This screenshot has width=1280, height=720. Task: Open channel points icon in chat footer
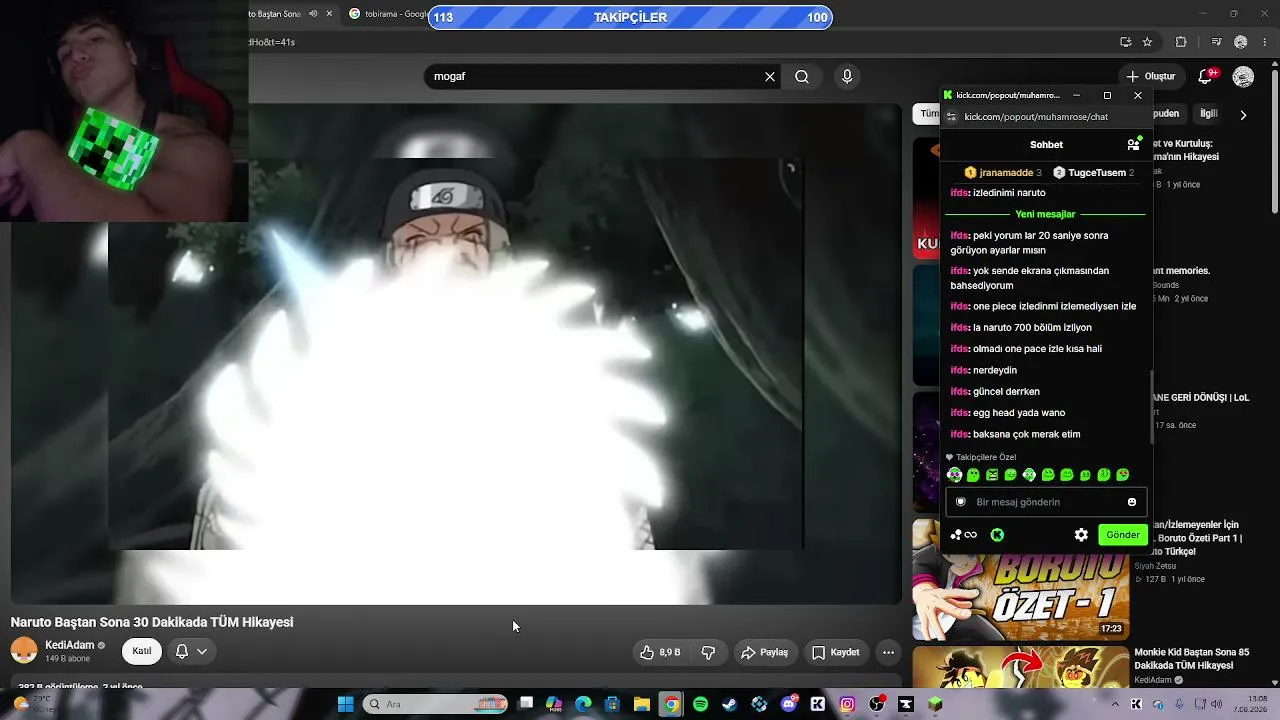(963, 535)
